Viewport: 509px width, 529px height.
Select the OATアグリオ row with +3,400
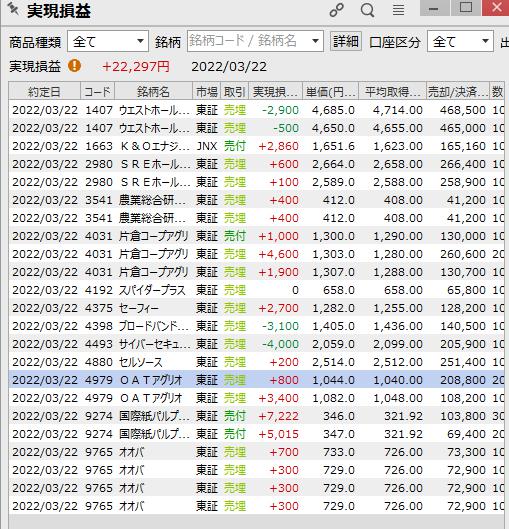click(x=256, y=398)
